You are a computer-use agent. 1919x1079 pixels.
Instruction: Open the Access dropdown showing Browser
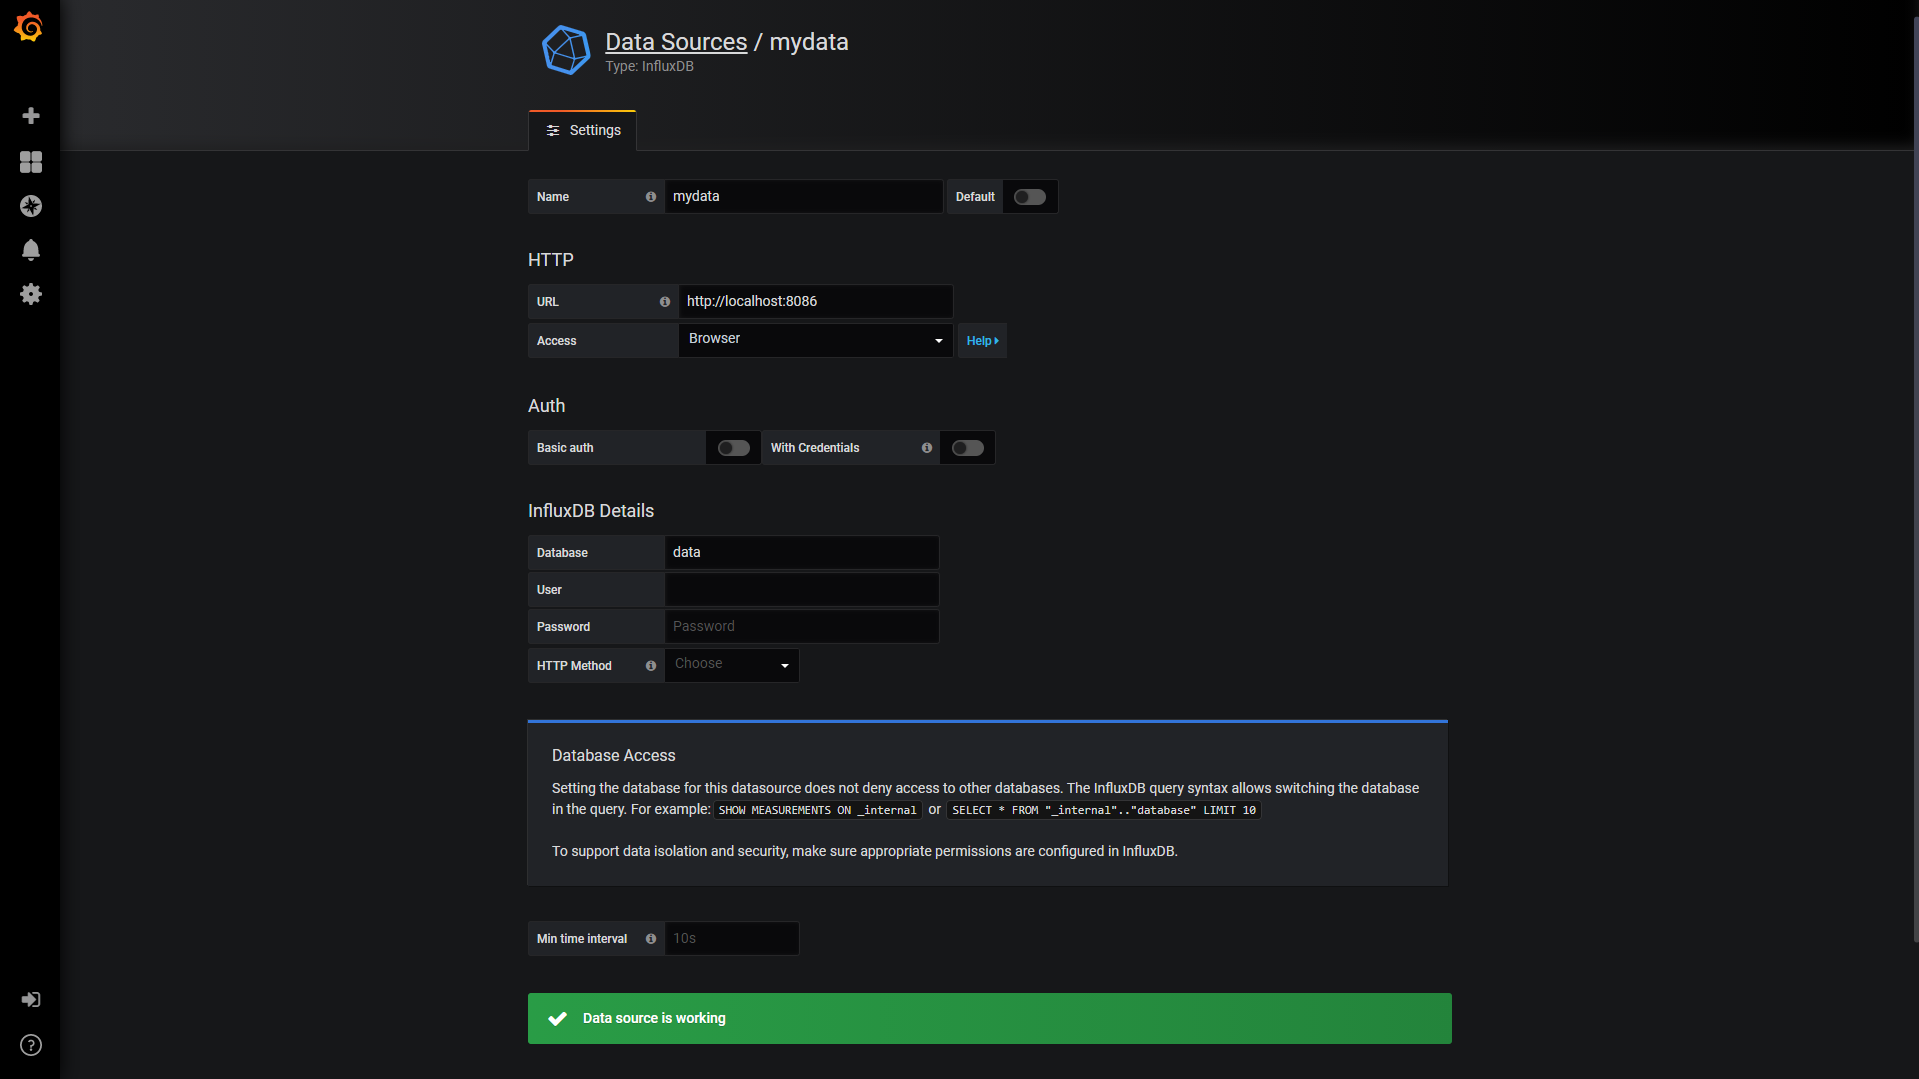(814, 340)
